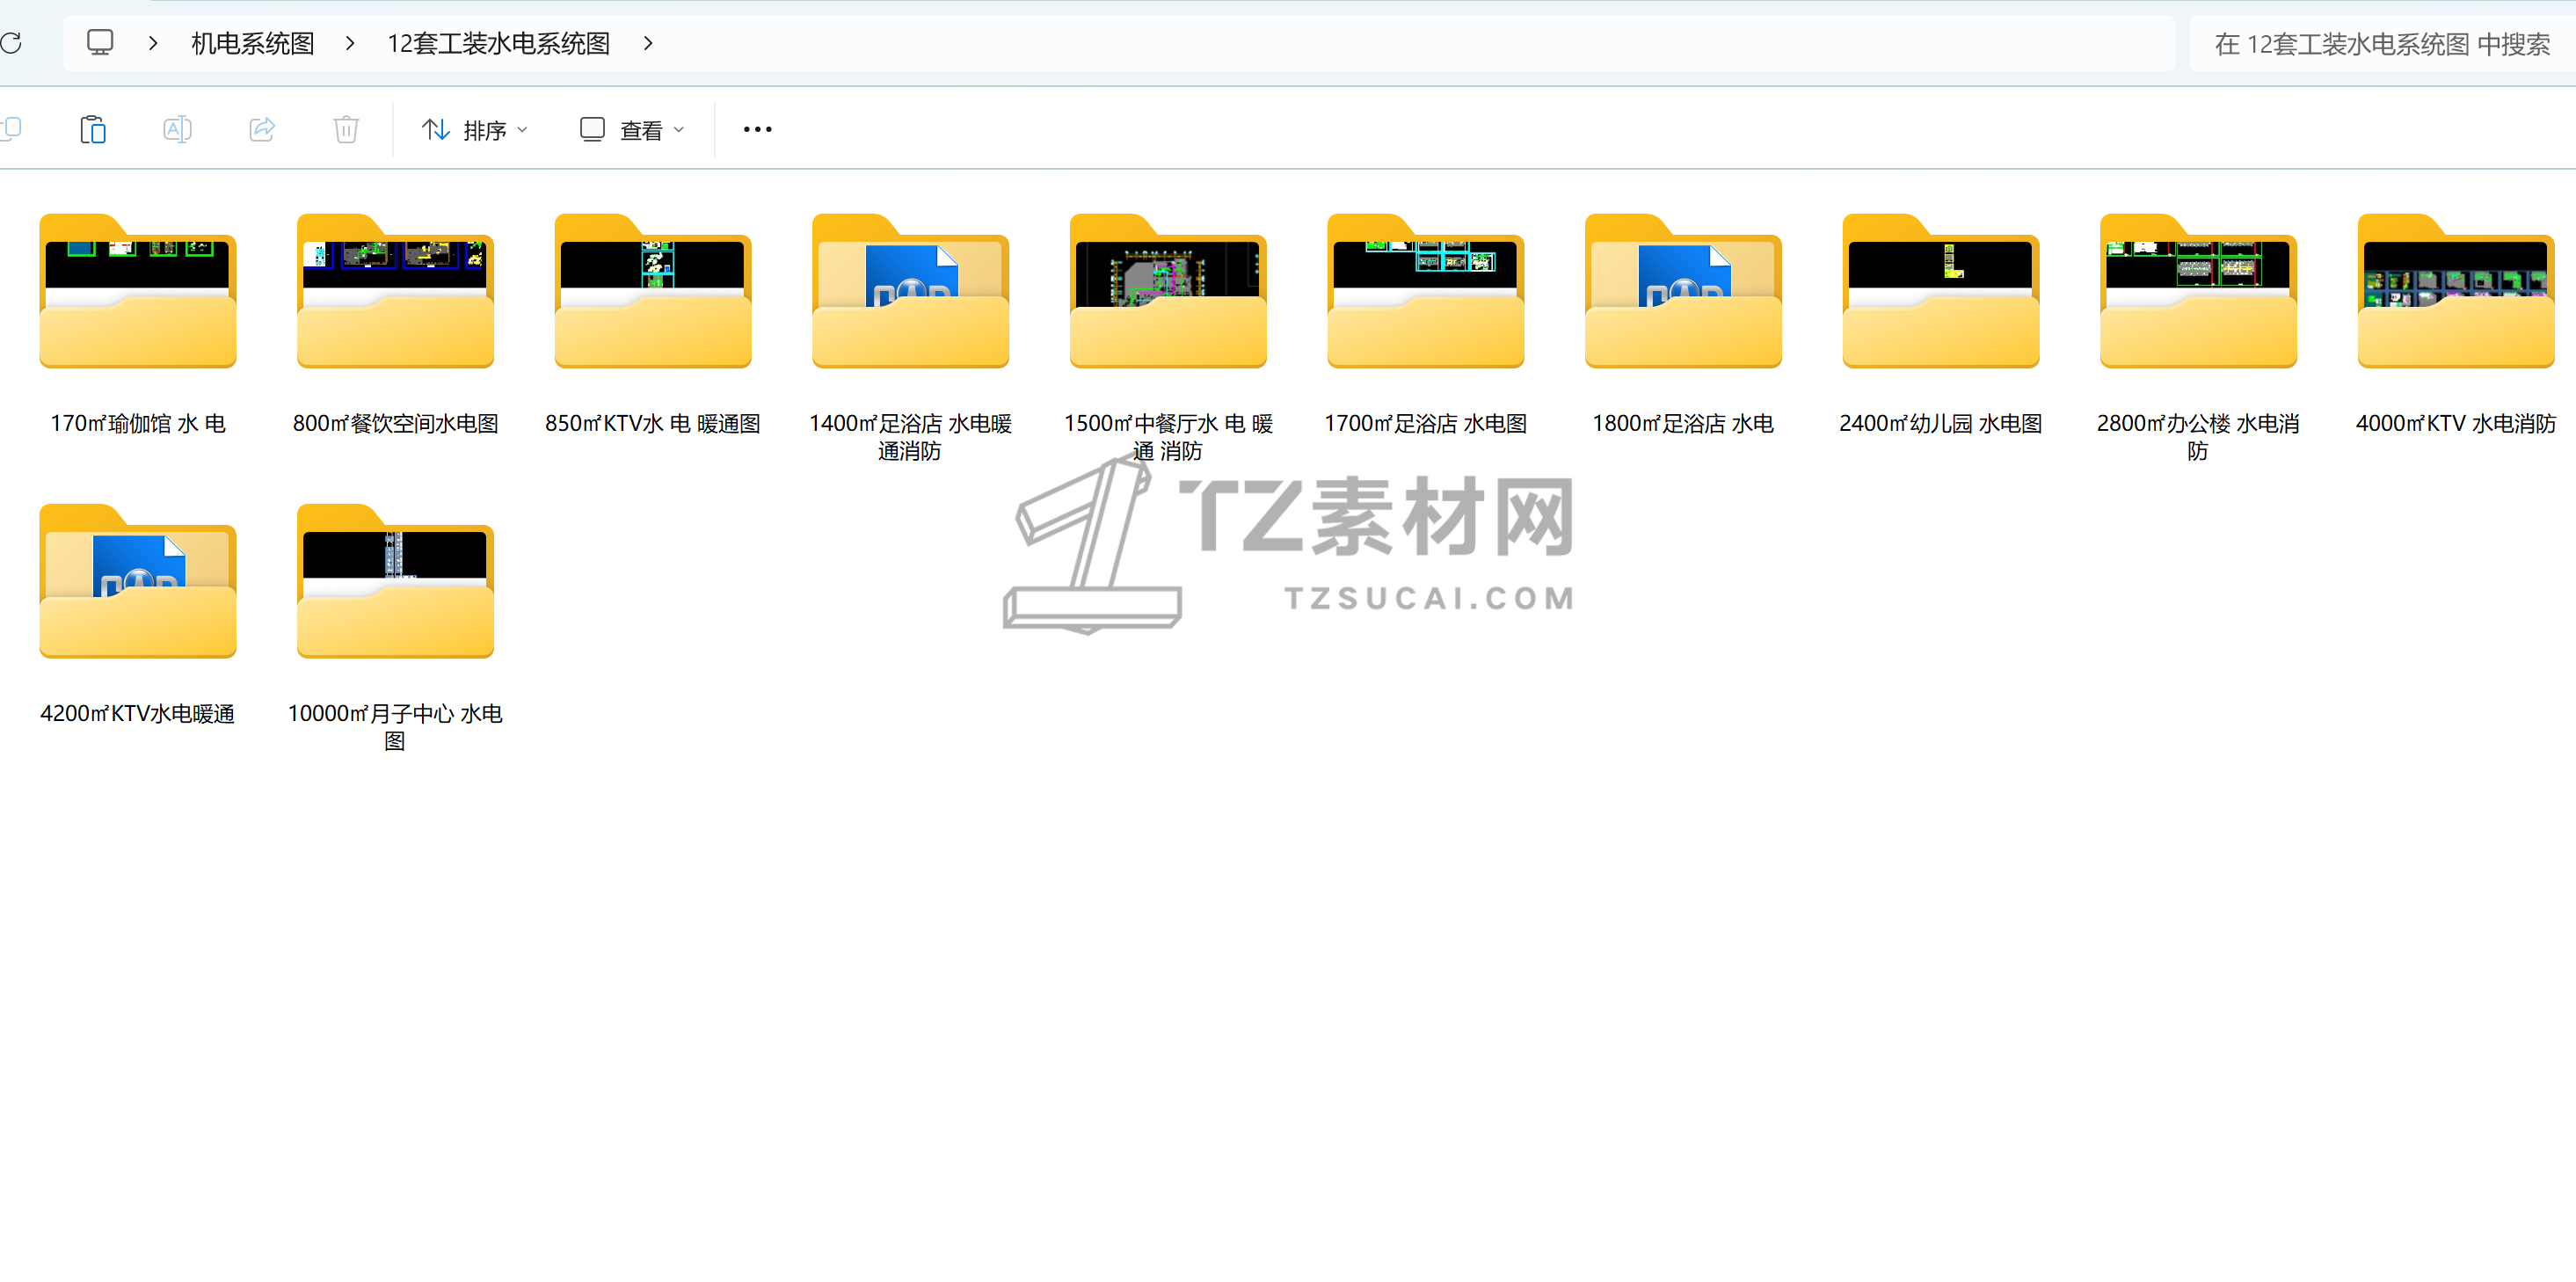
Task: Click the rename icon in toolbar
Action: (177, 130)
